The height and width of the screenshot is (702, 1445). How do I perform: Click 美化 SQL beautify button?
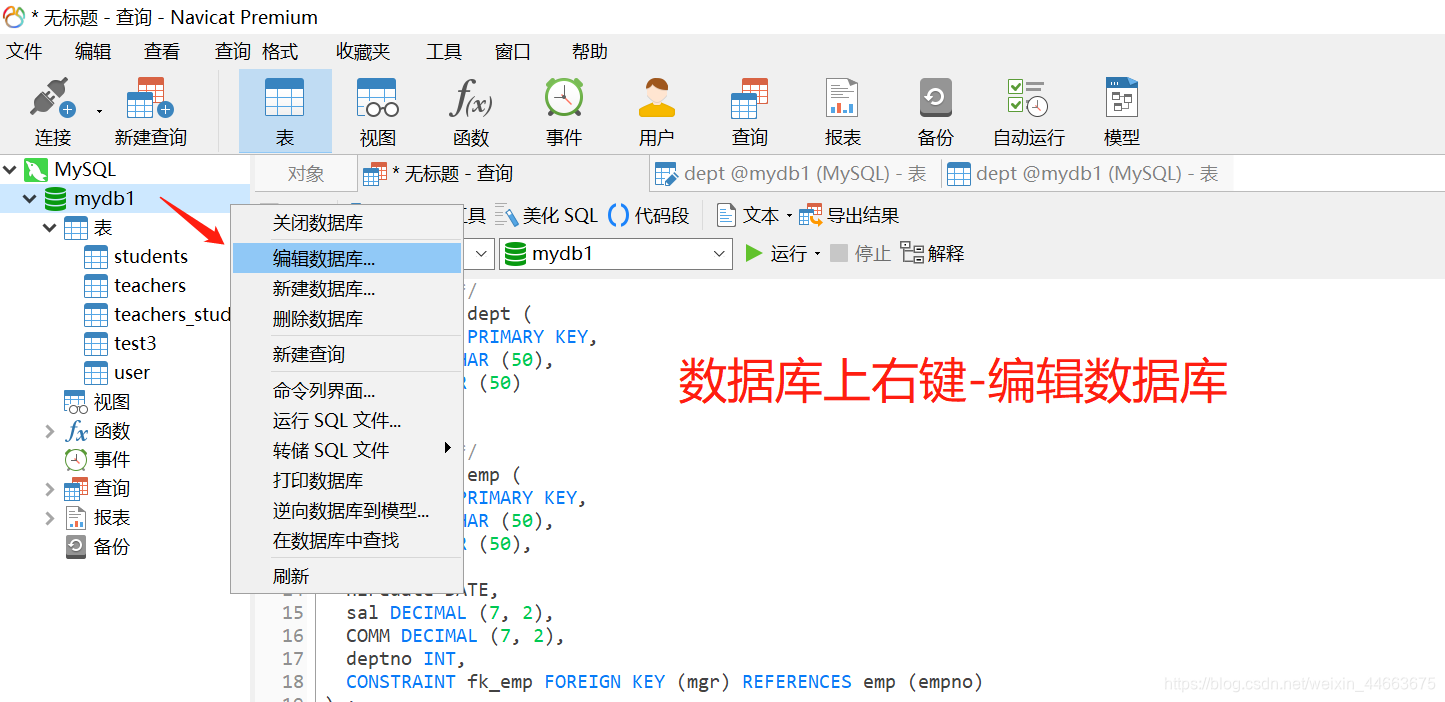(547, 215)
